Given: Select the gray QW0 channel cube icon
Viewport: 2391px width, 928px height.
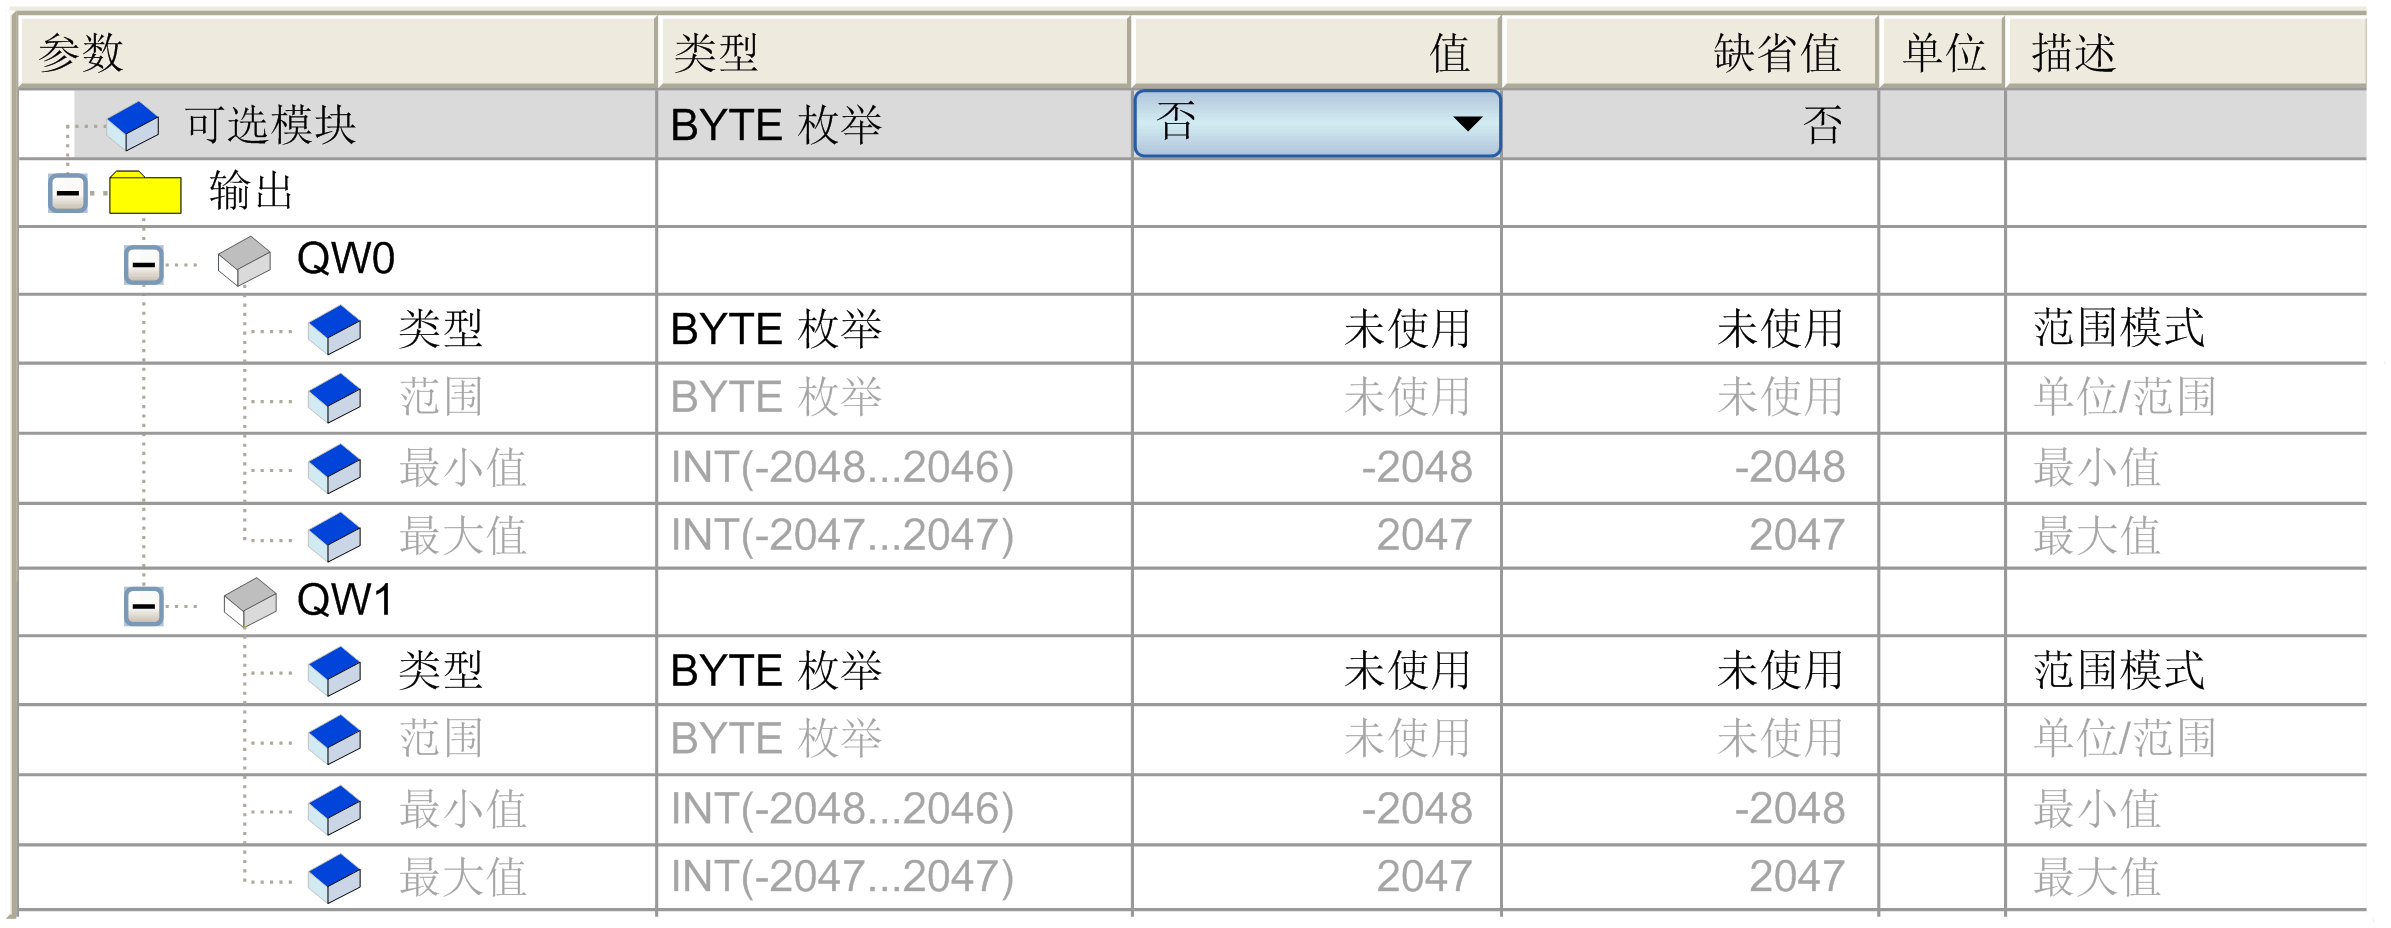Looking at the screenshot, I should 245,261.
